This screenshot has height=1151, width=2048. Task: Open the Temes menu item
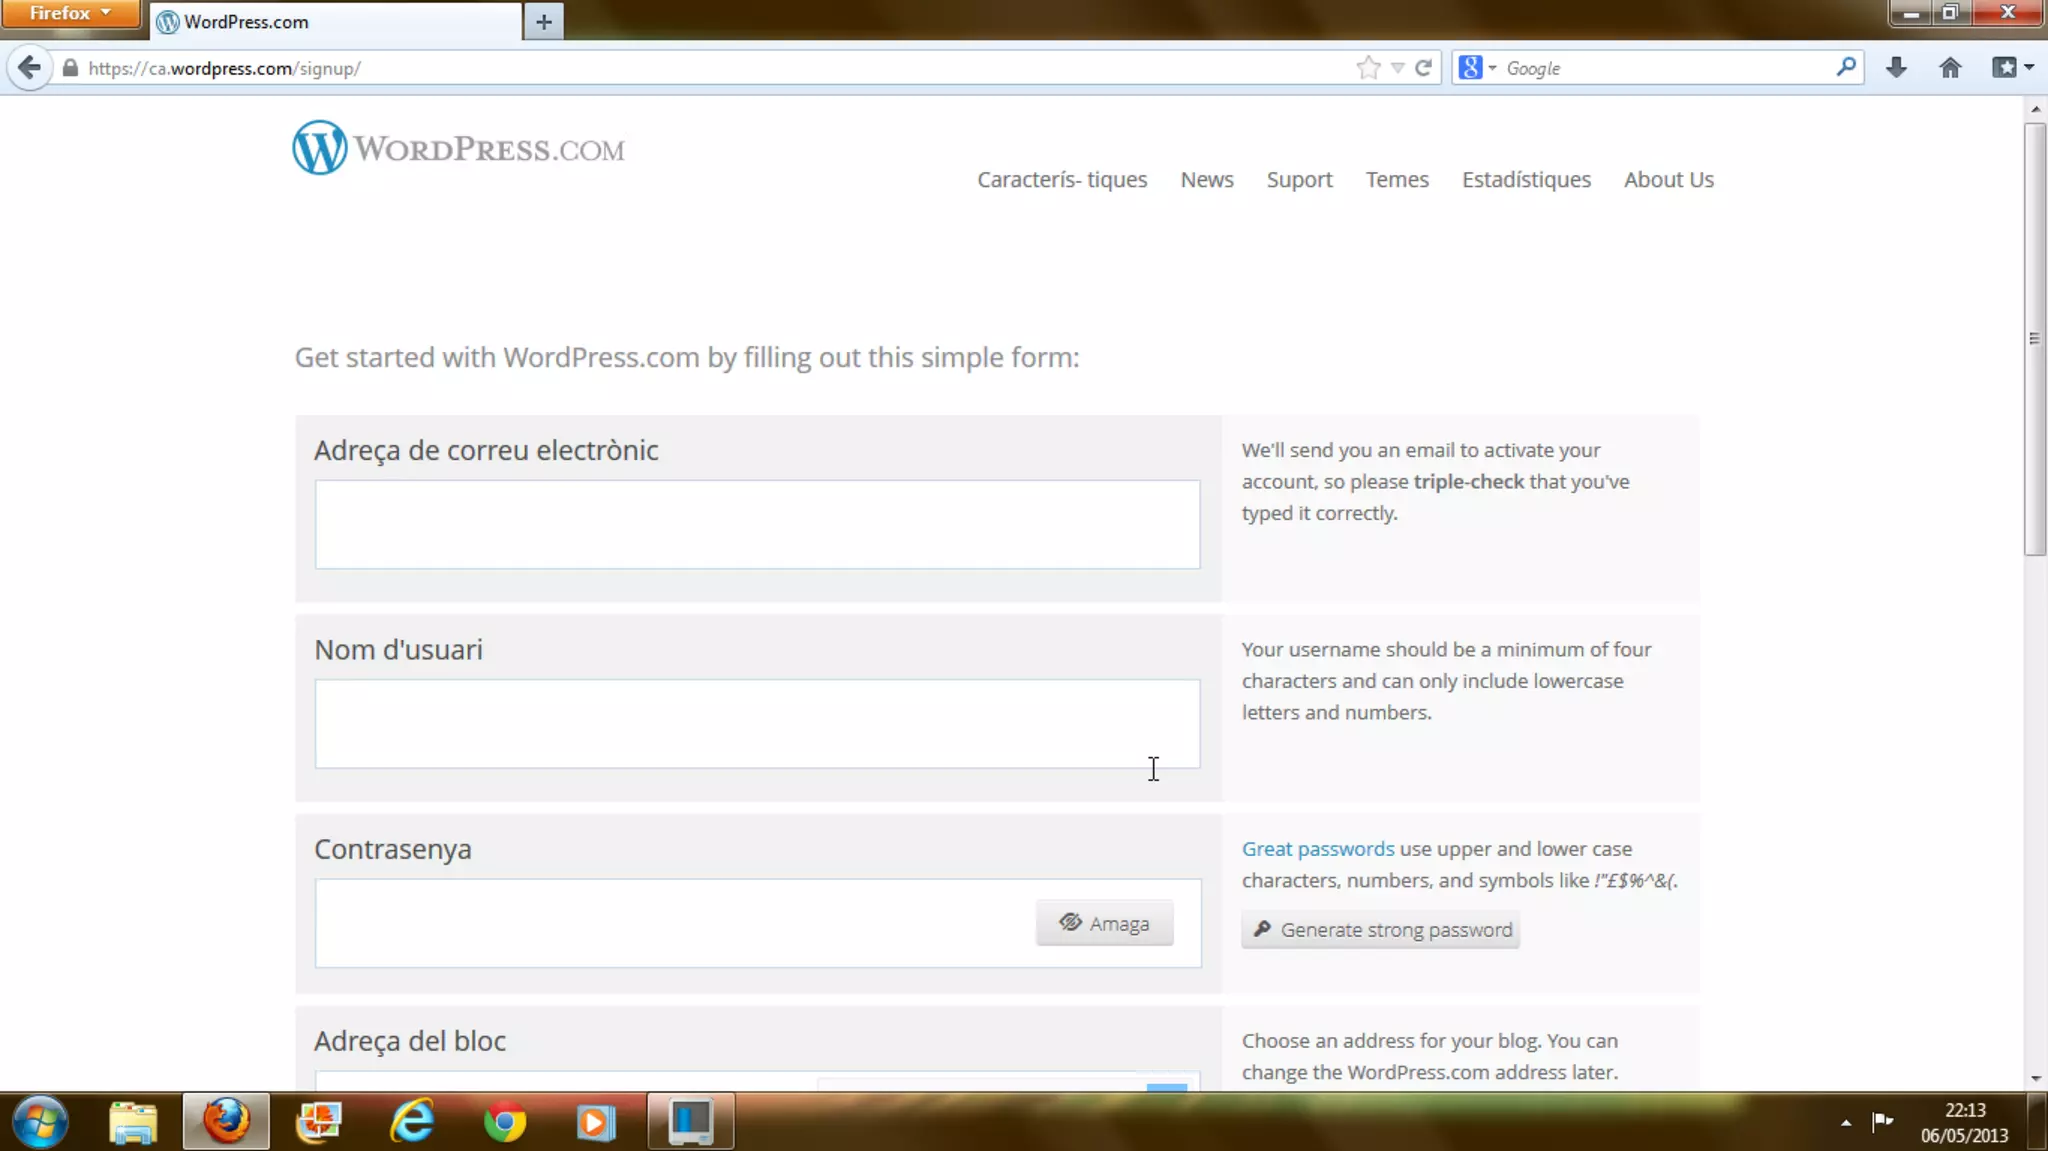[1397, 179]
